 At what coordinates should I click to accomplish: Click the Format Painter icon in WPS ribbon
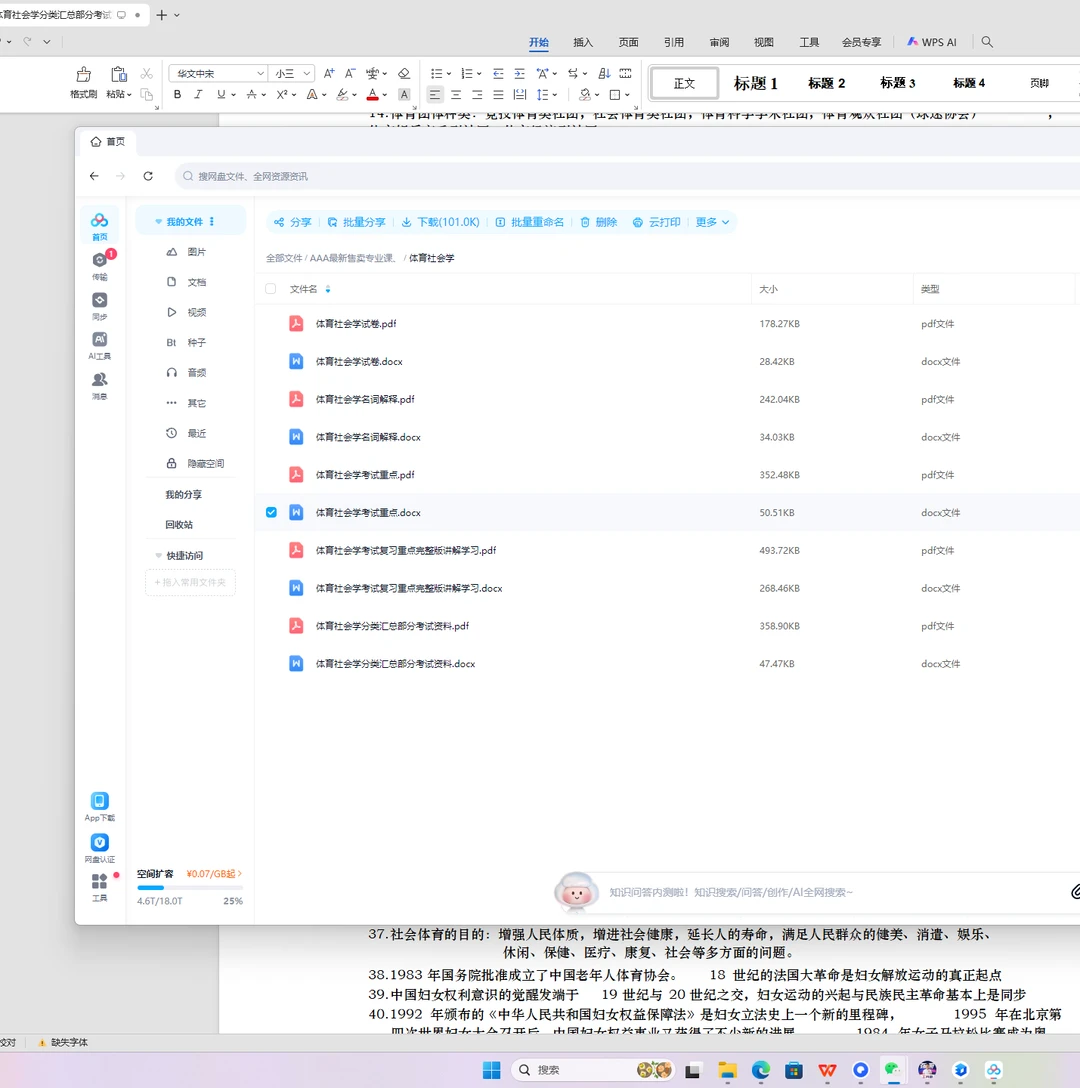point(83,74)
